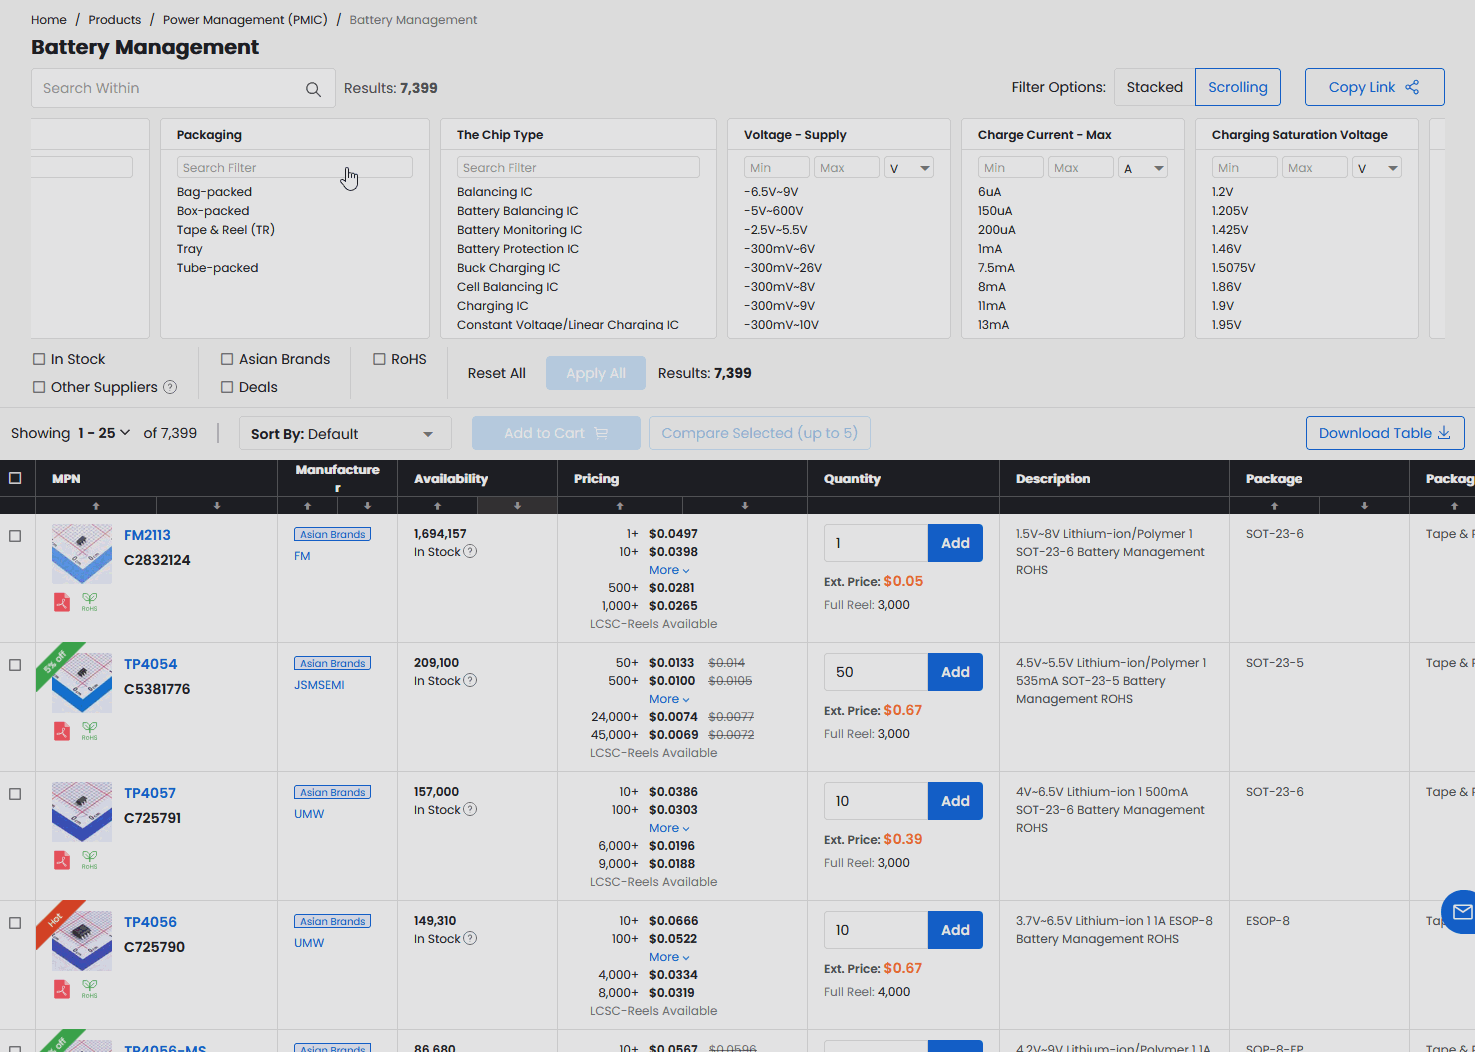Click the share icon on Copy Link button

click(x=1412, y=87)
